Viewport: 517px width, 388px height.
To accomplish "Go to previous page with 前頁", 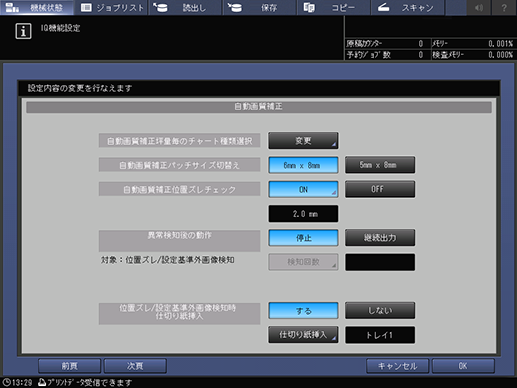I will pos(69,366).
